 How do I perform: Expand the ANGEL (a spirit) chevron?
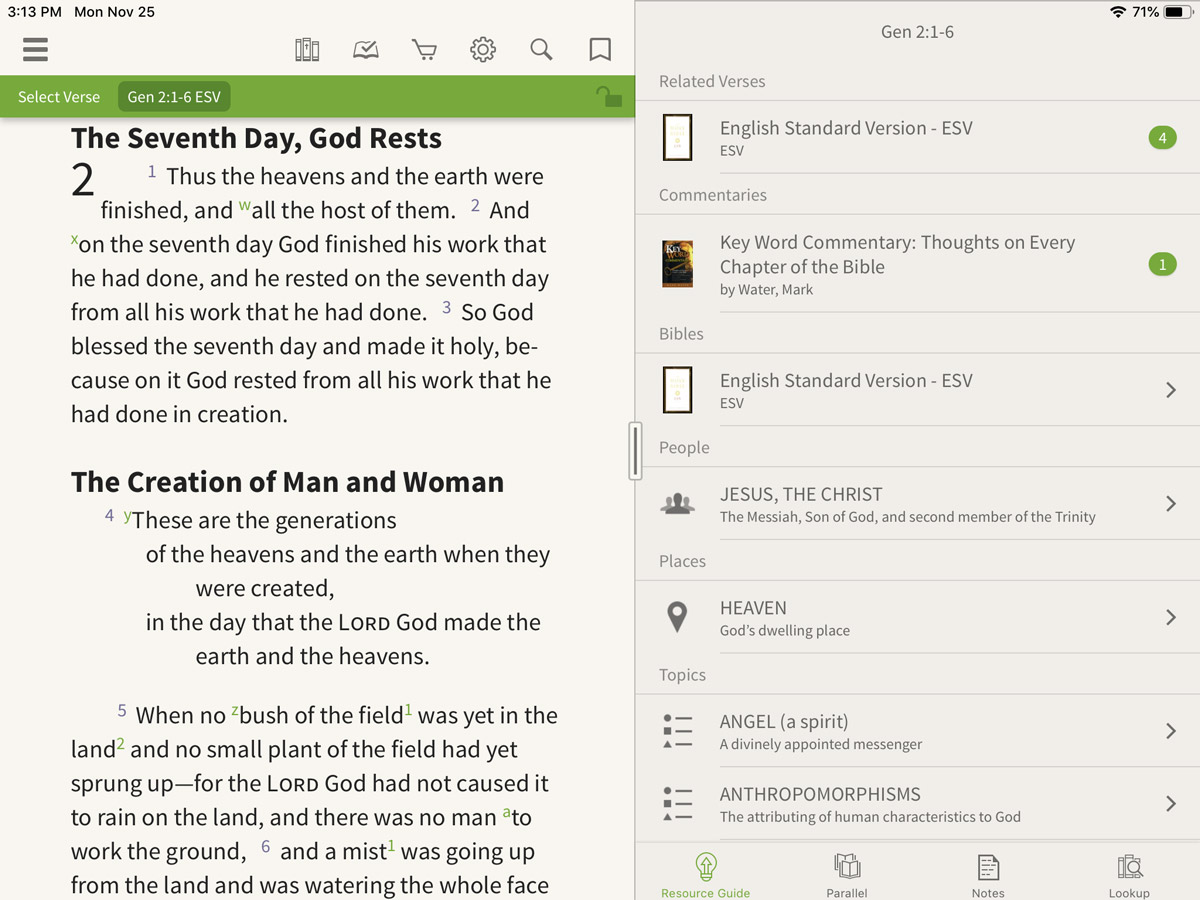(x=1170, y=731)
